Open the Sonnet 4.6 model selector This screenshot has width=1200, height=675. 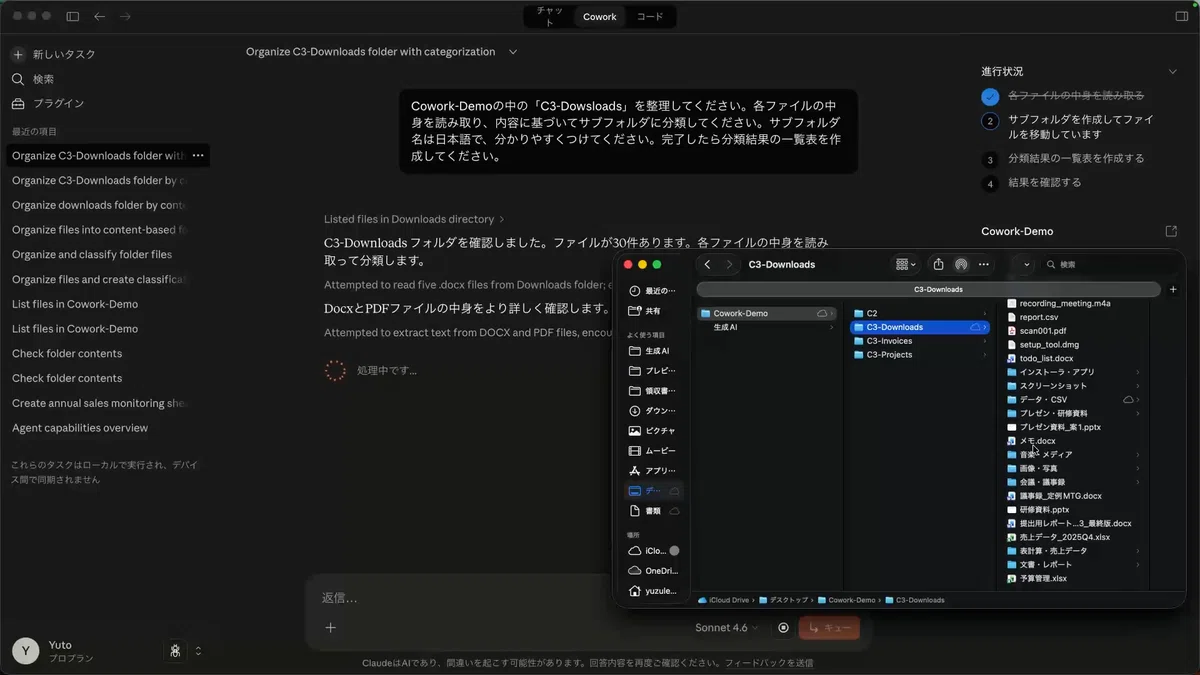726,628
